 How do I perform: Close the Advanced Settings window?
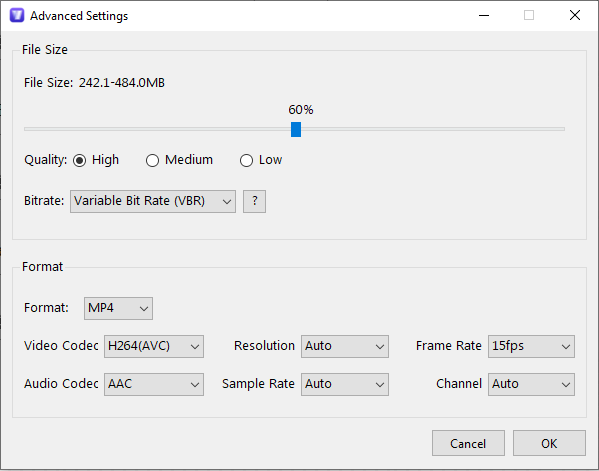575,15
